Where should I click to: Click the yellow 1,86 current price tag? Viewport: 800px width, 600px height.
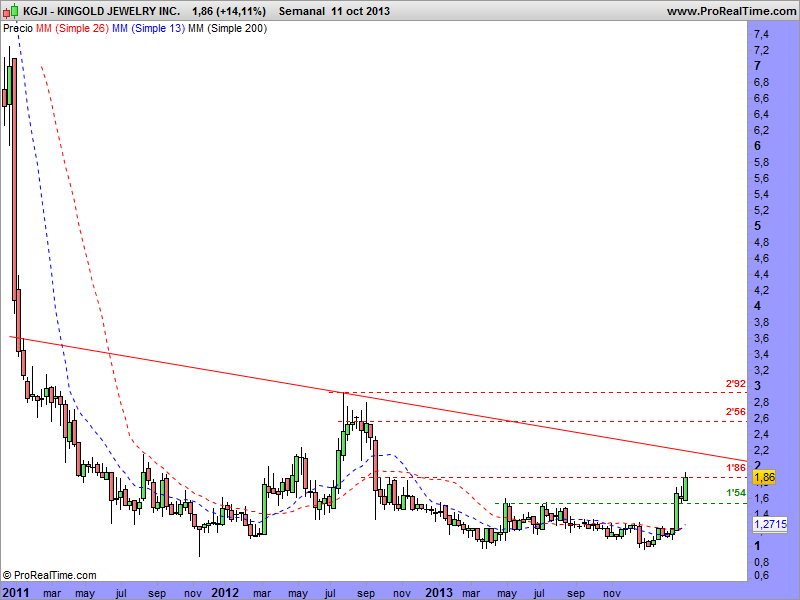pyautogui.click(x=764, y=478)
